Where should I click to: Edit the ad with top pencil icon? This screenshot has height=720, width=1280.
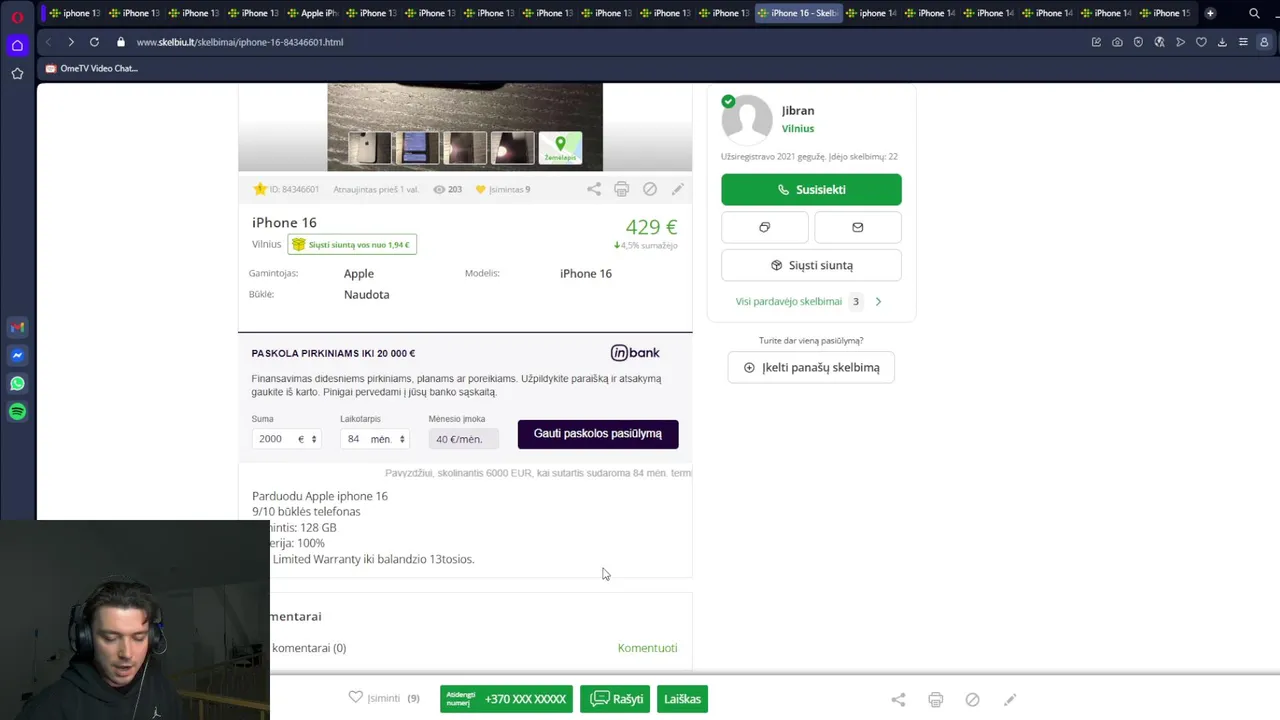click(x=677, y=189)
